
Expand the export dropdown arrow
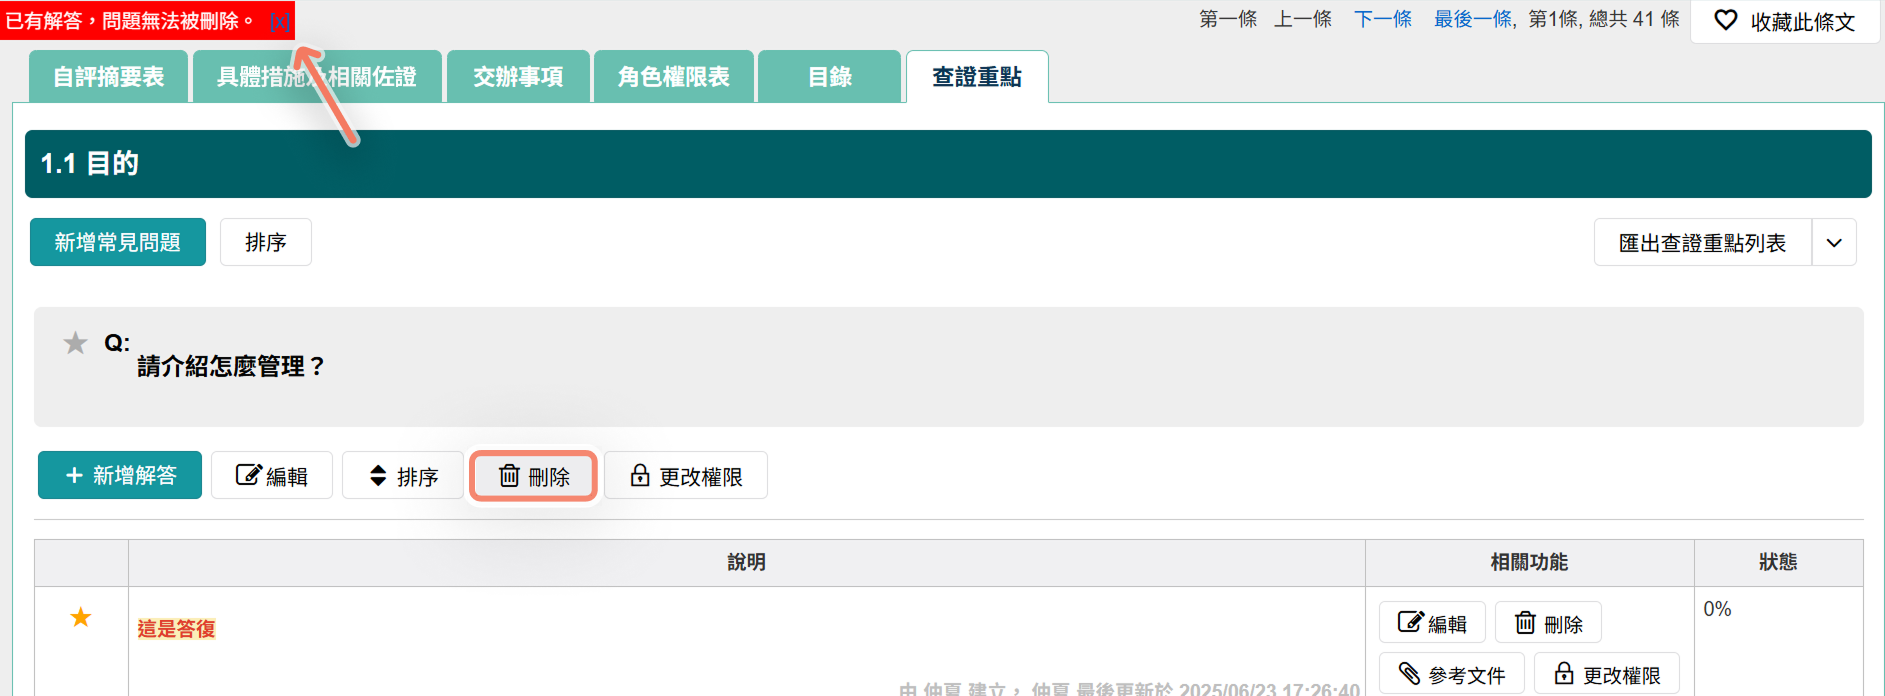click(1834, 243)
